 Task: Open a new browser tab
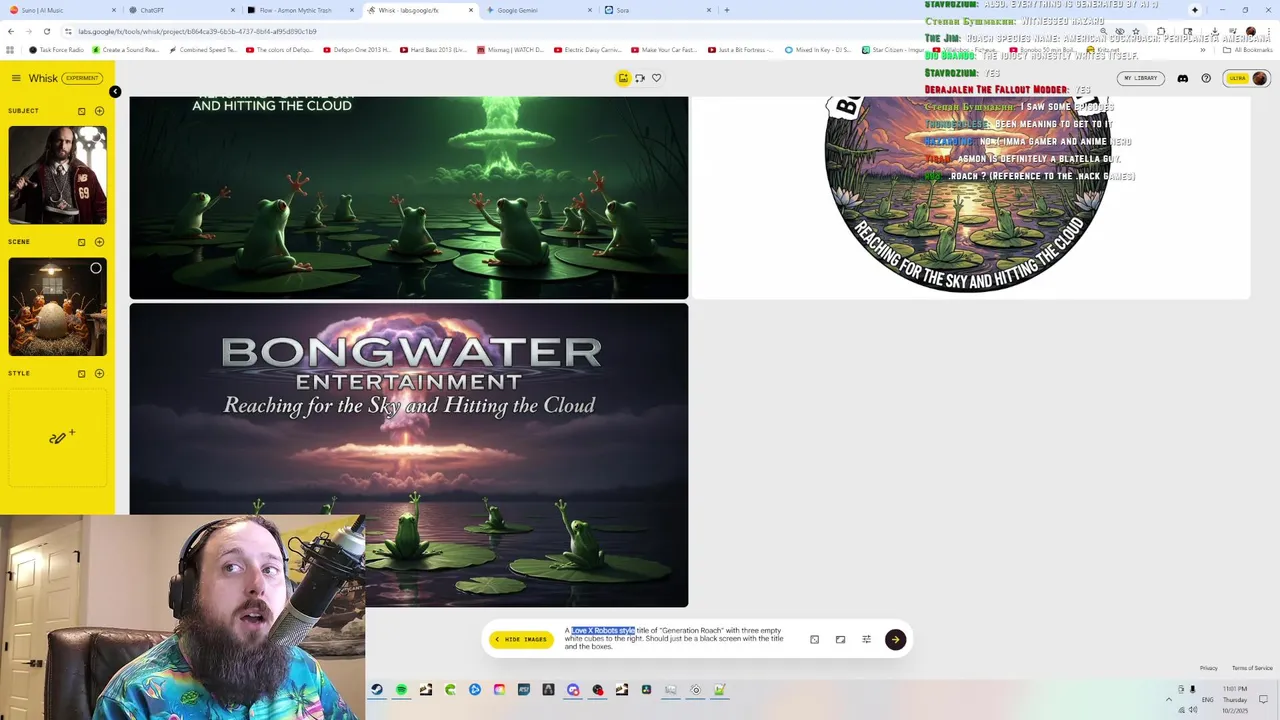[x=726, y=10]
